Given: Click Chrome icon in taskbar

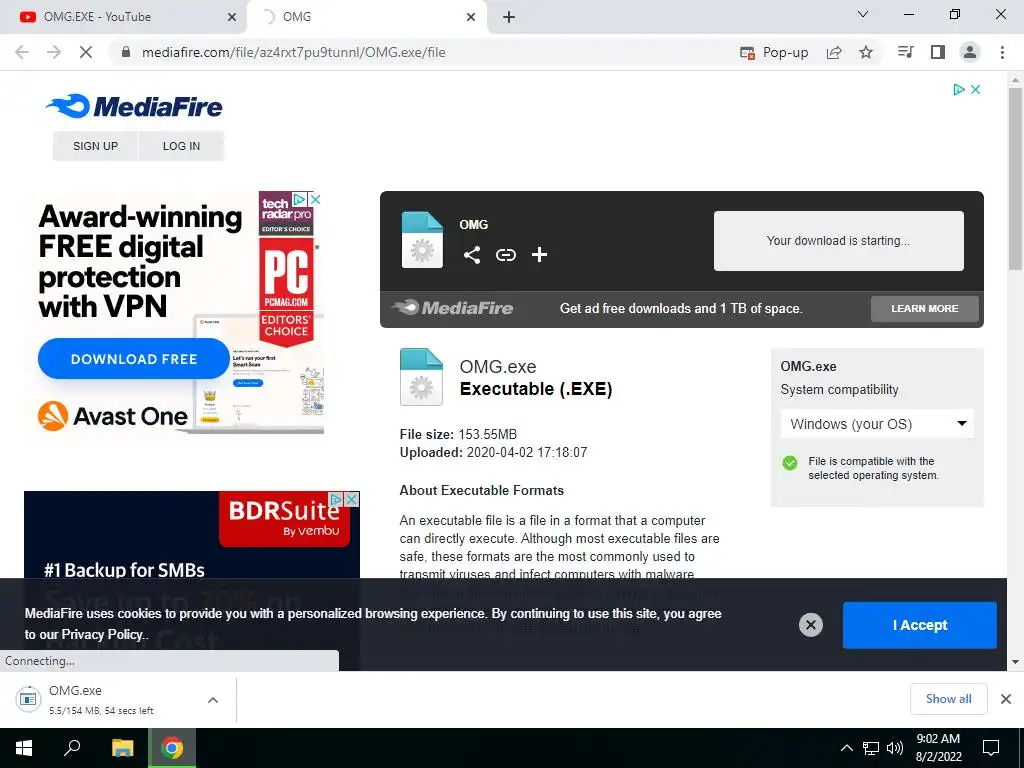Looking at the screenshot, I should coord(172,748).
